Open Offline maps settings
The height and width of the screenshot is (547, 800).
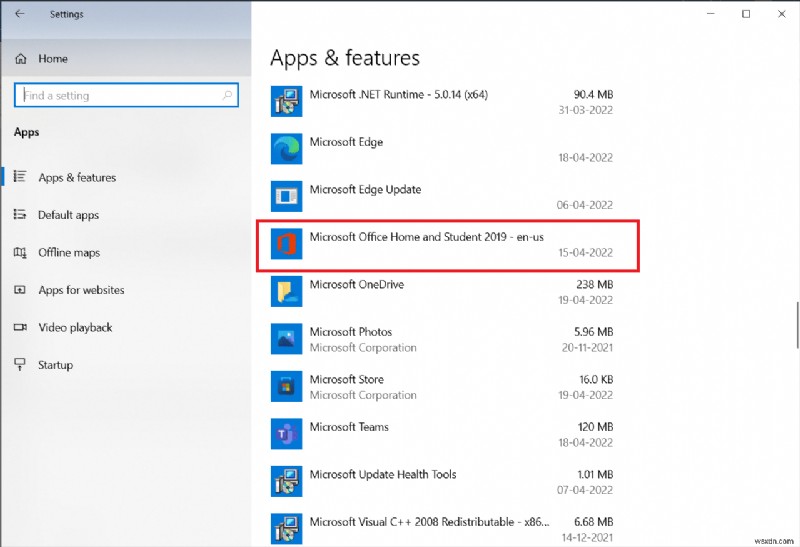pyautogui.click(x=126, y=252)
